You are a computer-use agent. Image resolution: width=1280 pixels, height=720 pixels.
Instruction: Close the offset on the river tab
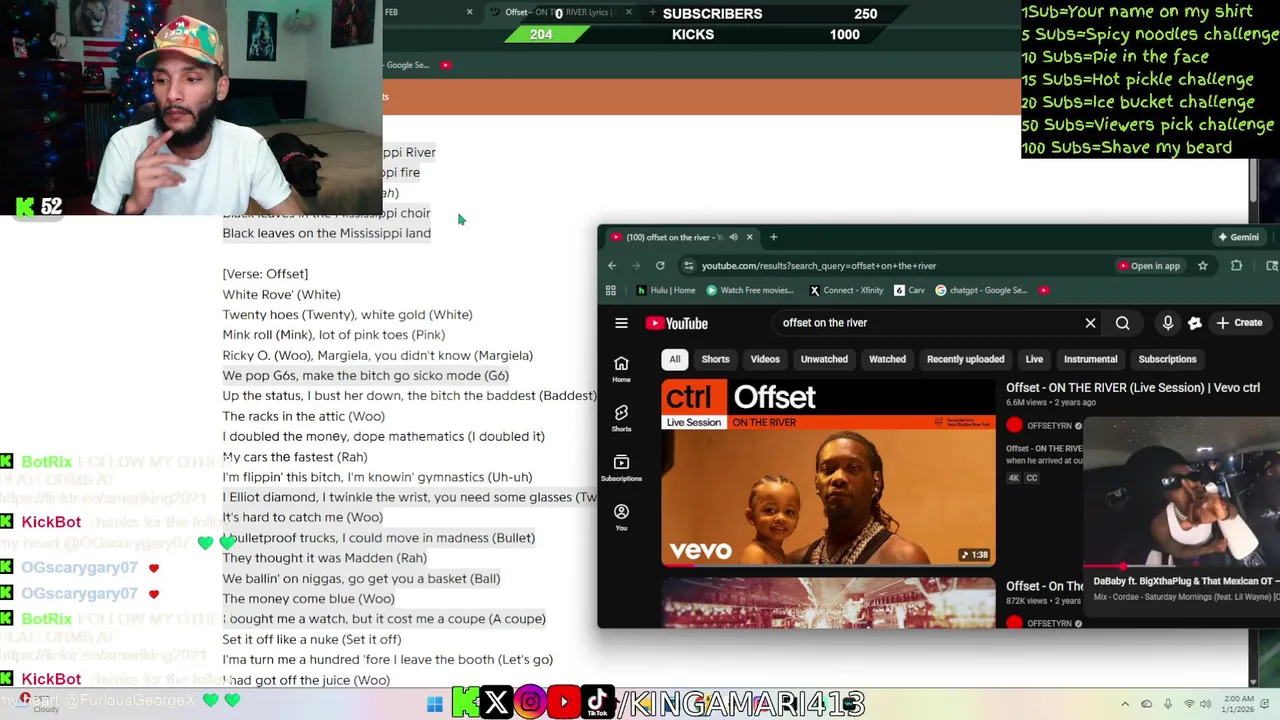[749, 237]
